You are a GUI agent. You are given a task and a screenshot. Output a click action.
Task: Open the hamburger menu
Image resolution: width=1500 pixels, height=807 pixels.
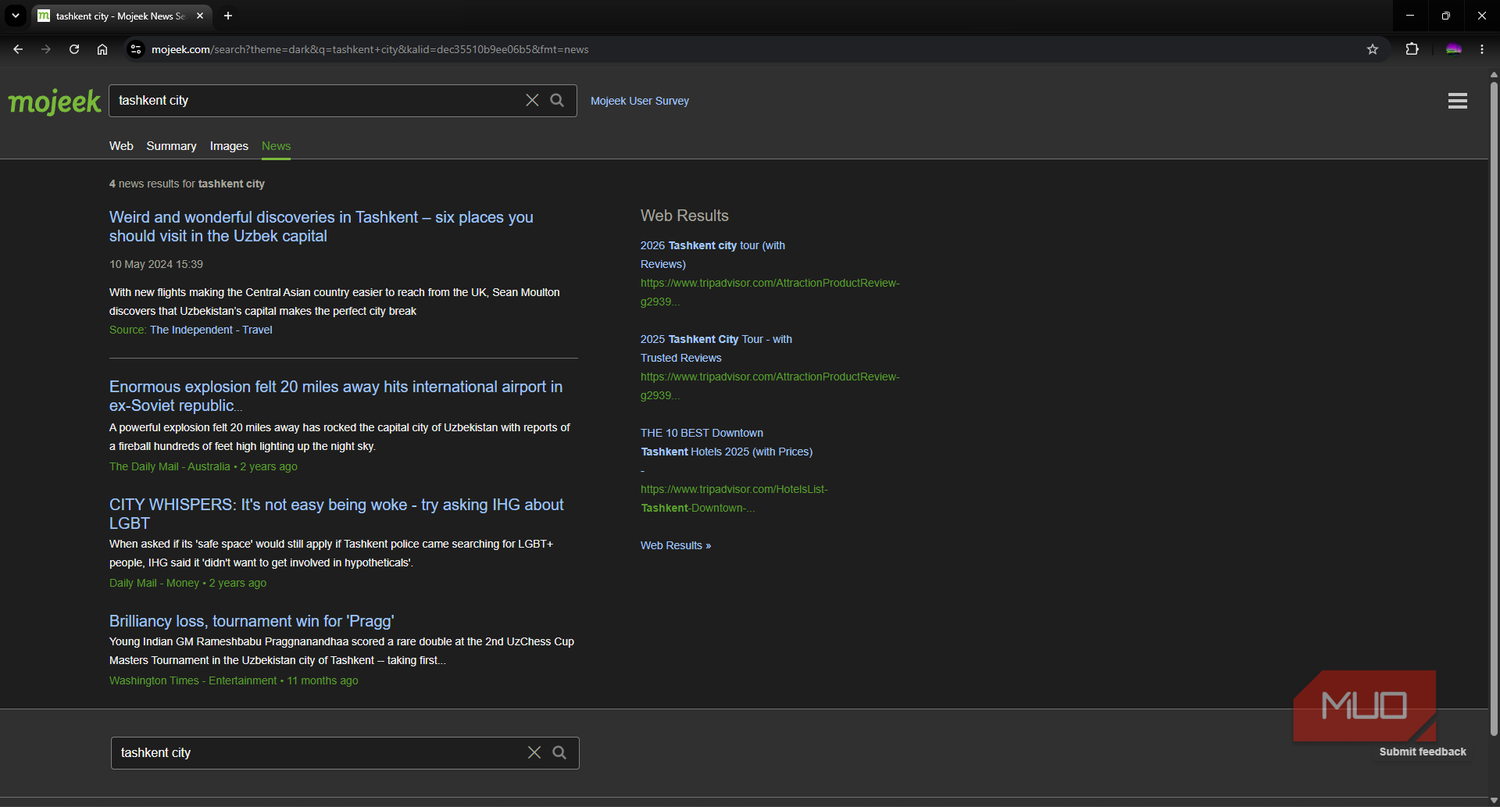tap(1457, 101)
